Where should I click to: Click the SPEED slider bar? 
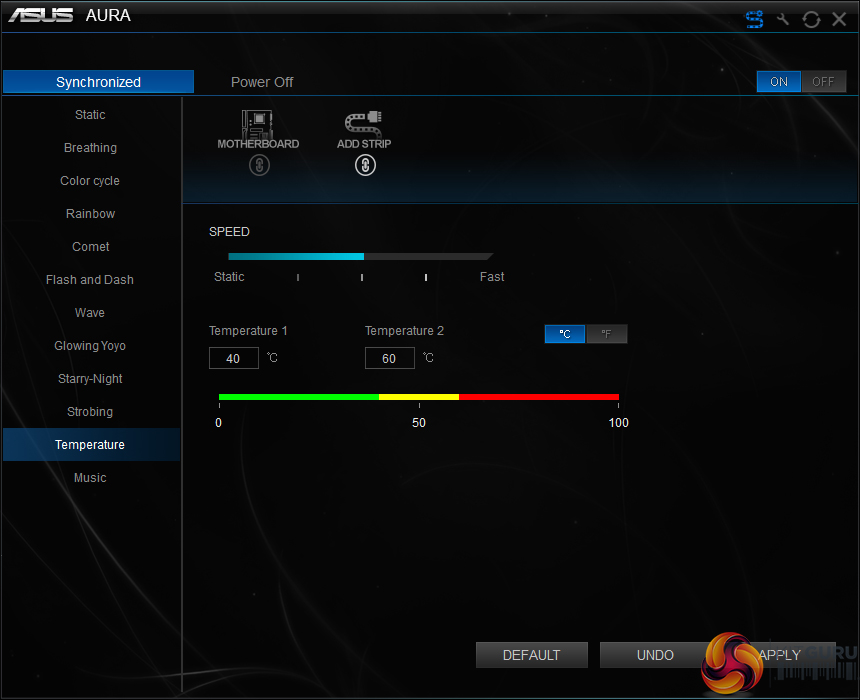click(x=360, y=256)
